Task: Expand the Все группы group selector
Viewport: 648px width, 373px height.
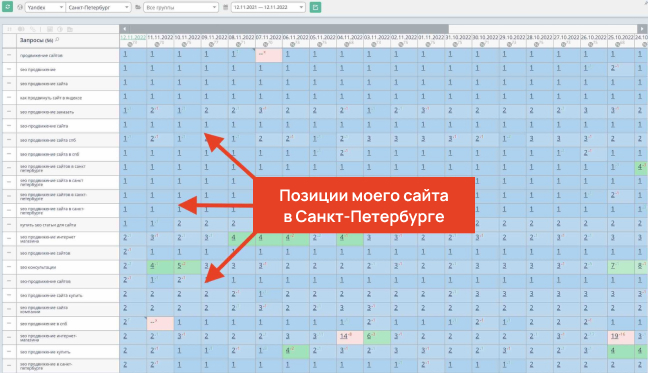Action: [x=181, y=7]
